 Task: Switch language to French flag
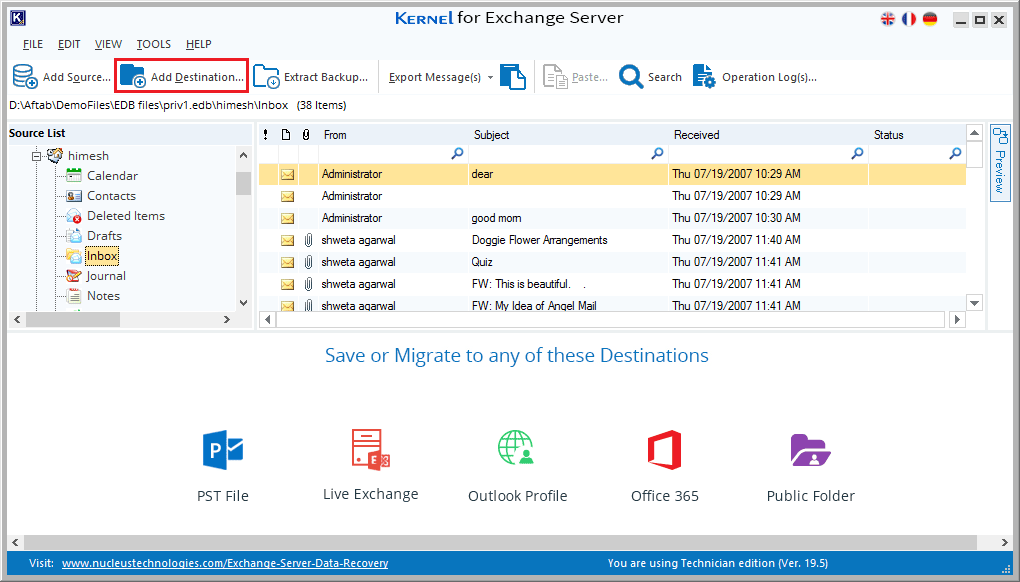(909, 20)
